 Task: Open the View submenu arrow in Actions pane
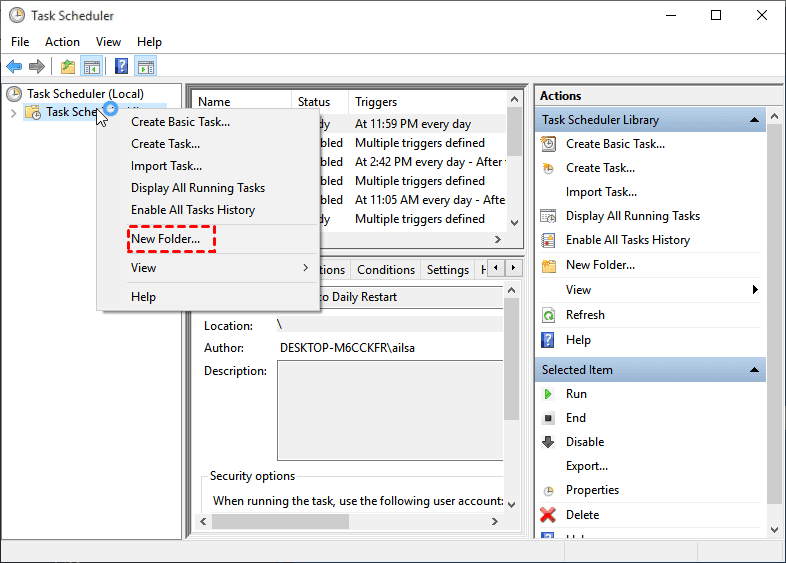[x=755, y=290]
